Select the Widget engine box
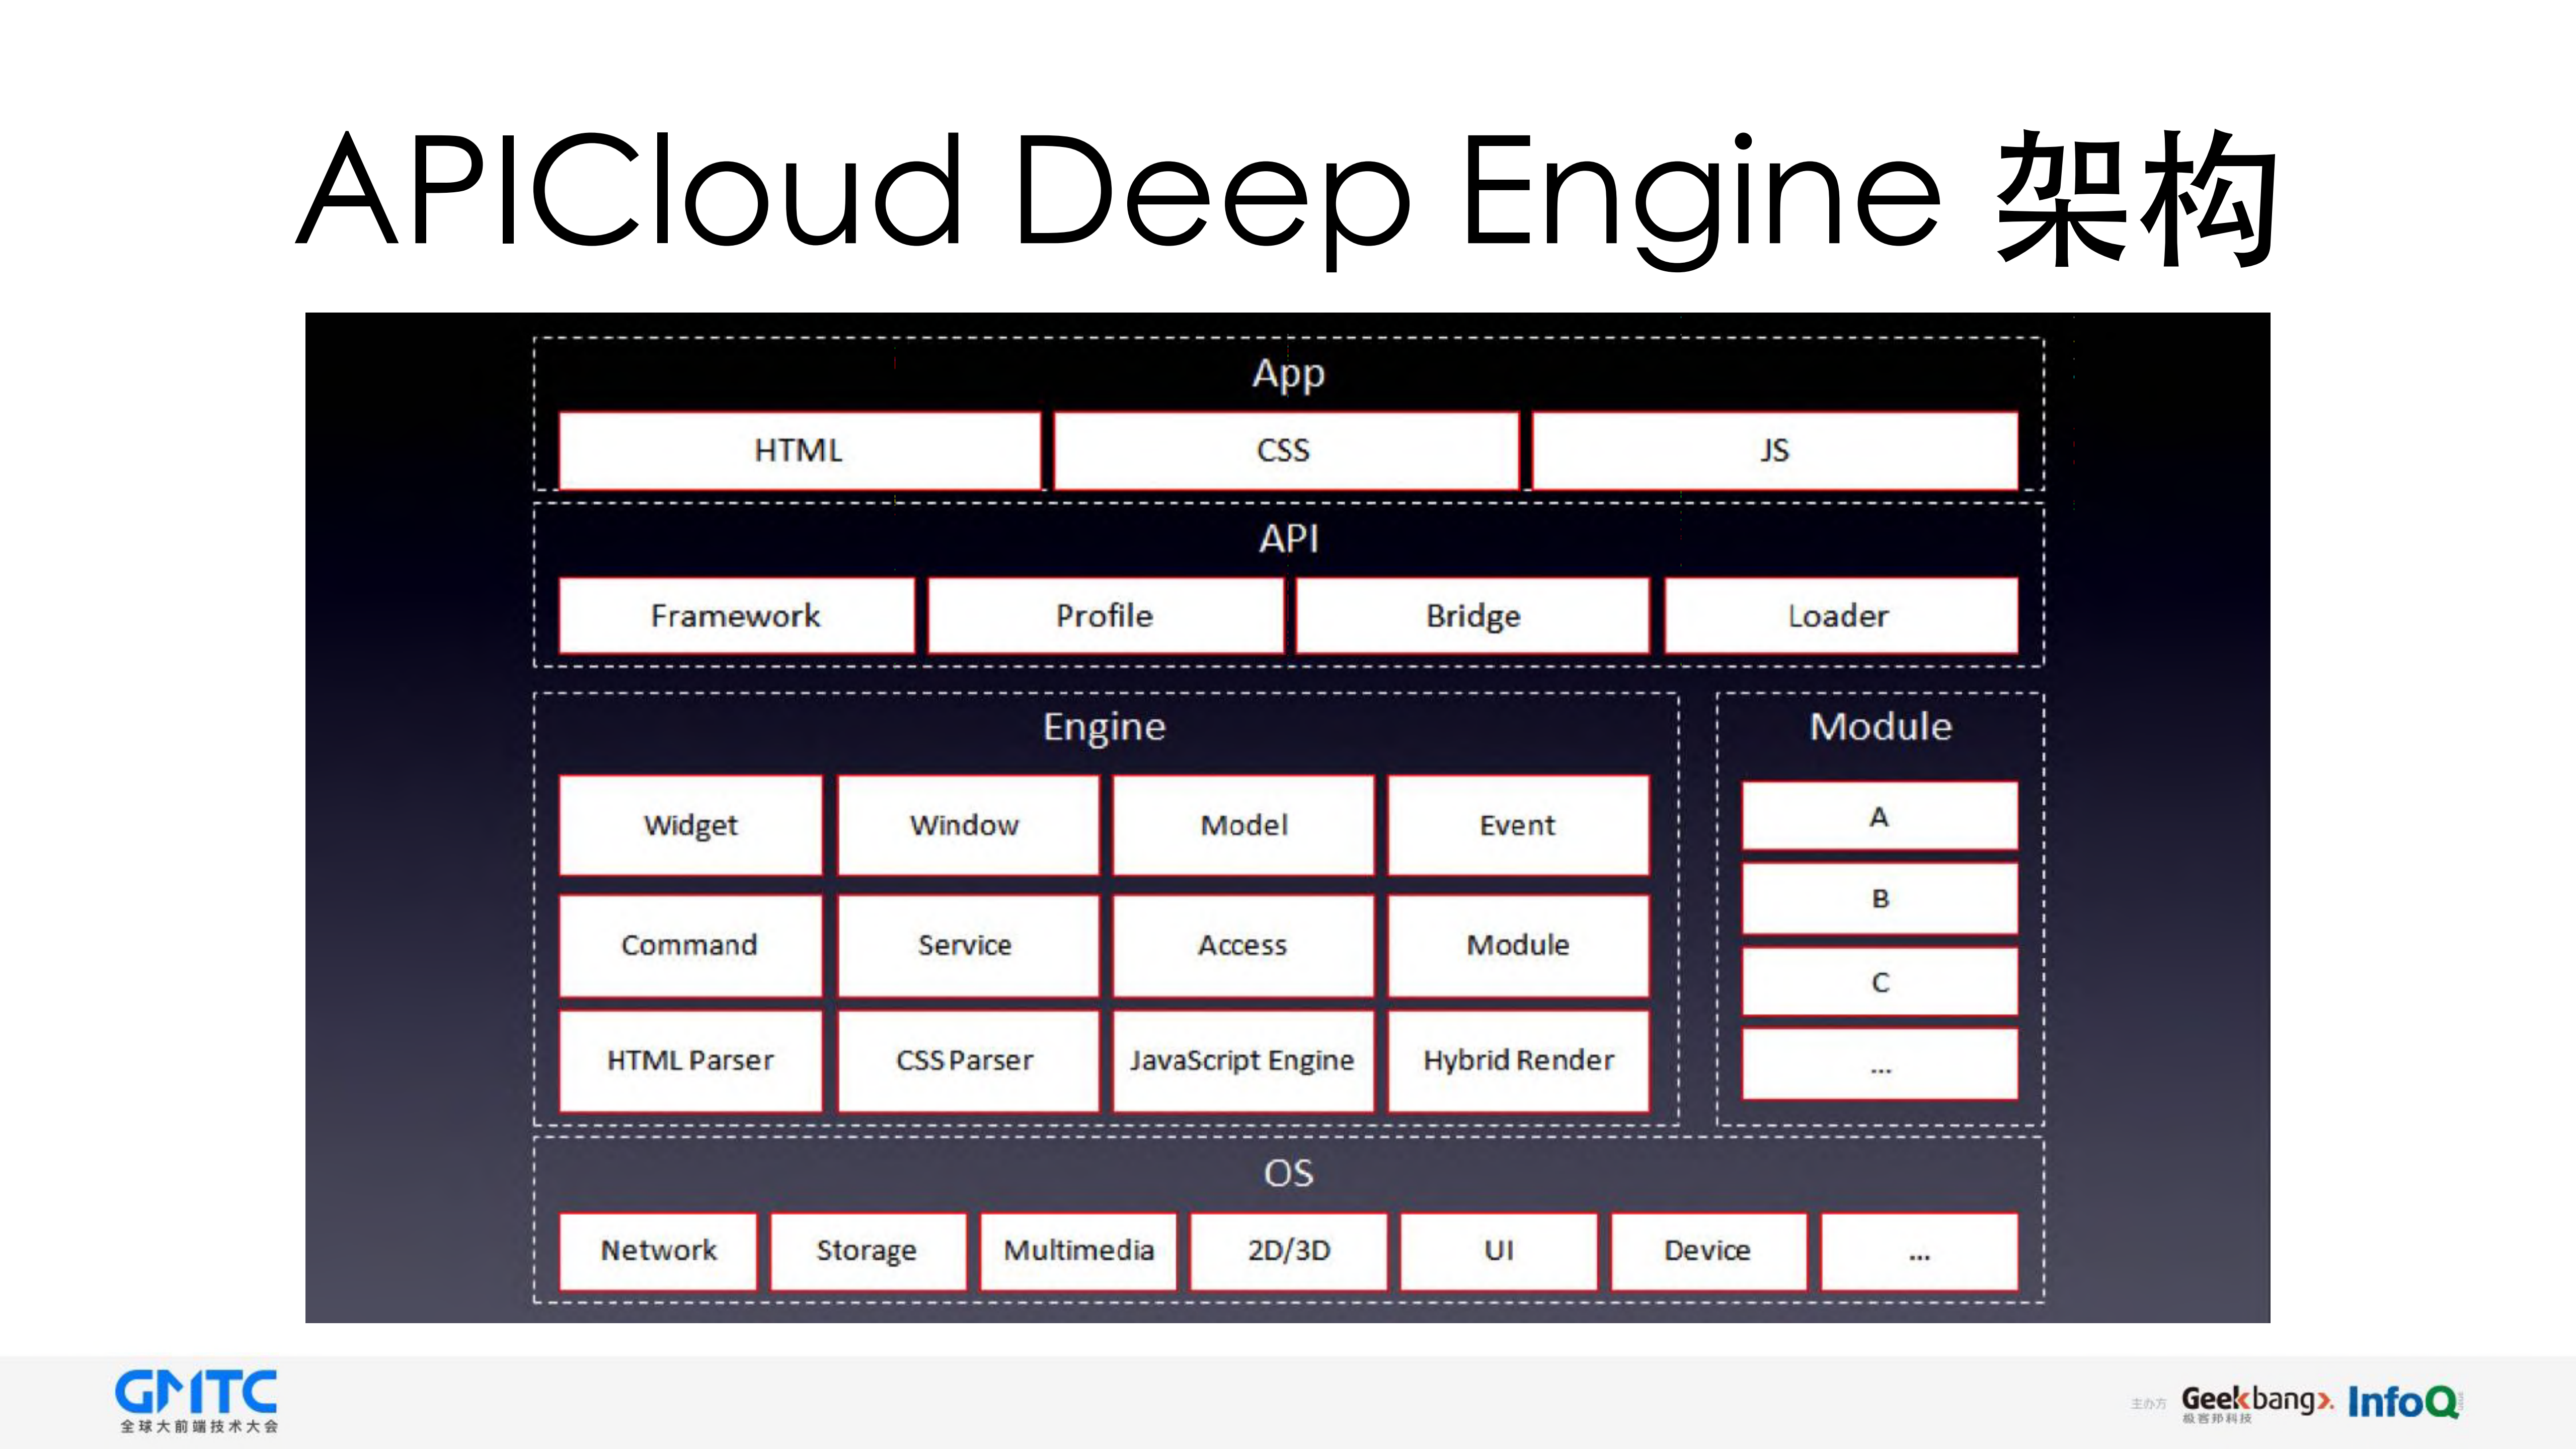The image size is (2576, 1449). tap(690, 825)
